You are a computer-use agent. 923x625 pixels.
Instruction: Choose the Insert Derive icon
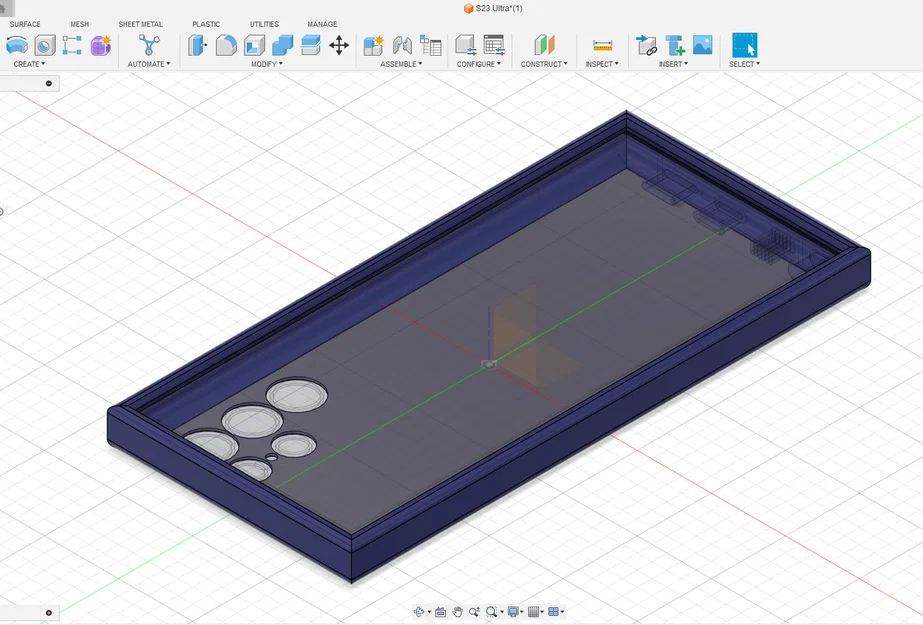(646, 45)
